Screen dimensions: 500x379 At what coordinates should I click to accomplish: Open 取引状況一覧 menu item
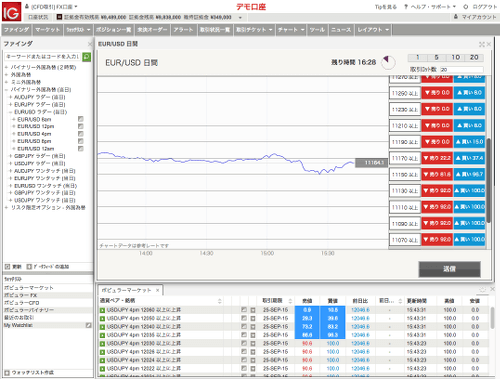tap(215, 30)
